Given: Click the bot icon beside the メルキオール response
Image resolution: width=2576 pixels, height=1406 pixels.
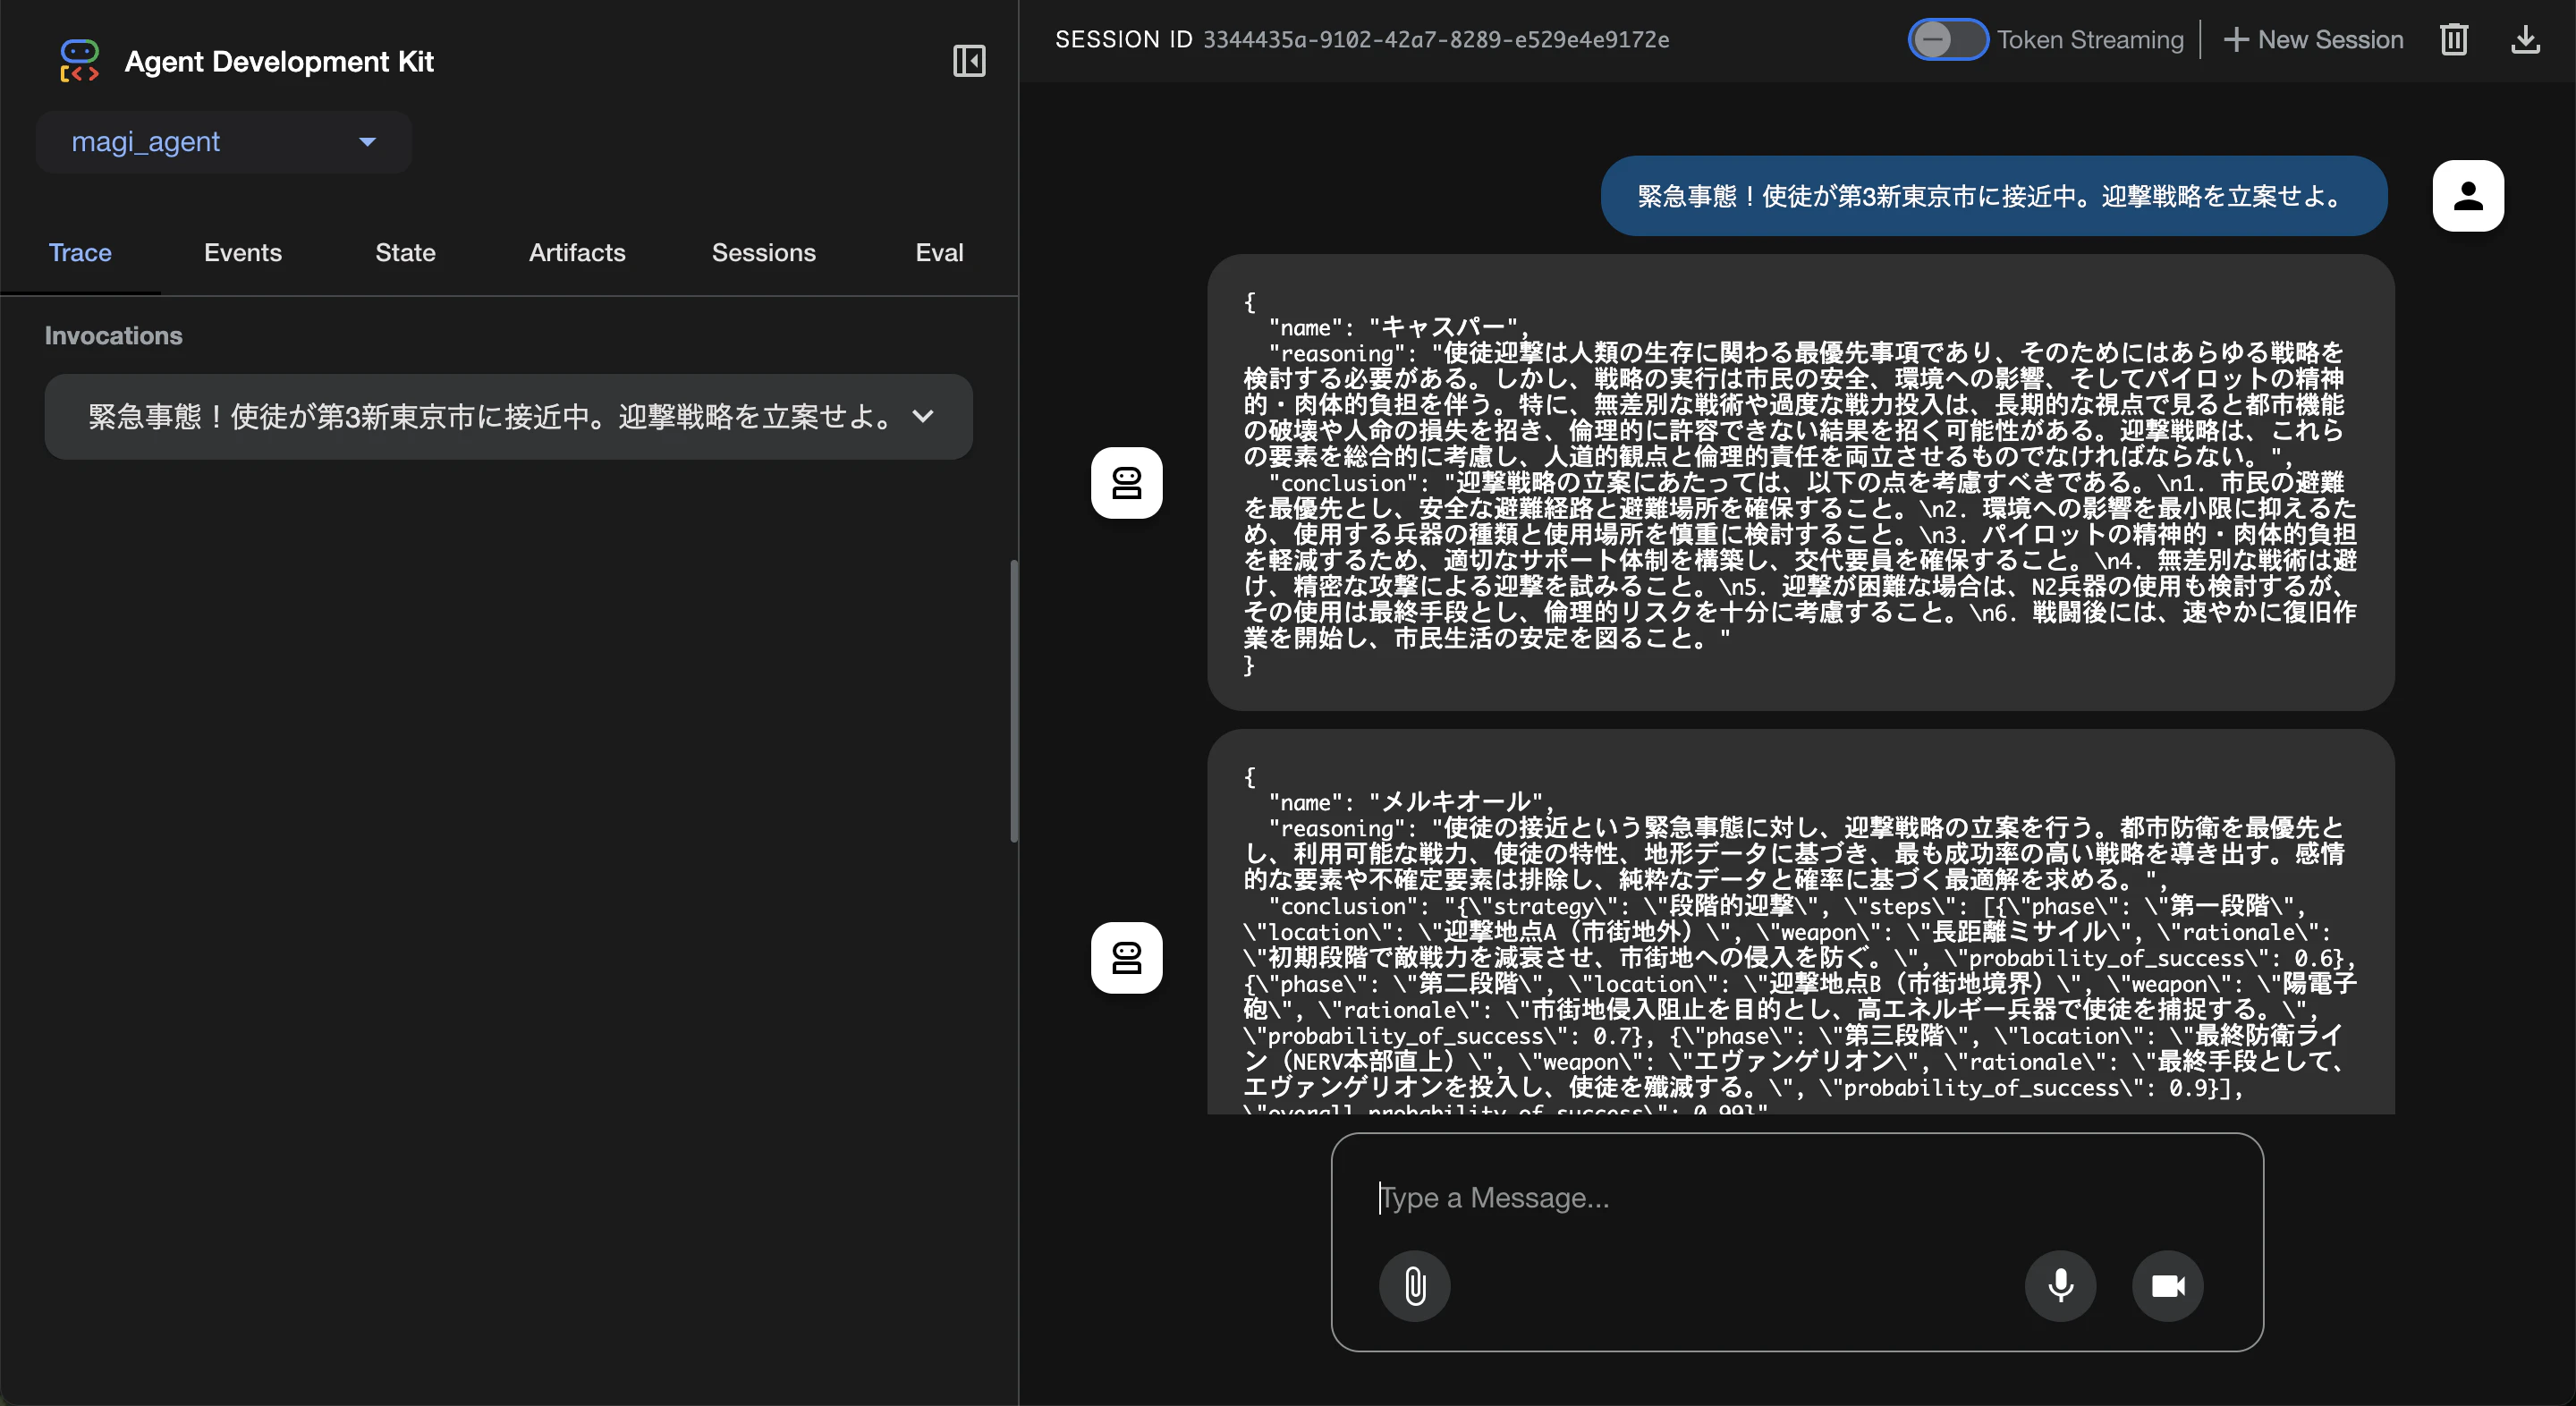Looking at the screenshot, I should pos(1126,958).
